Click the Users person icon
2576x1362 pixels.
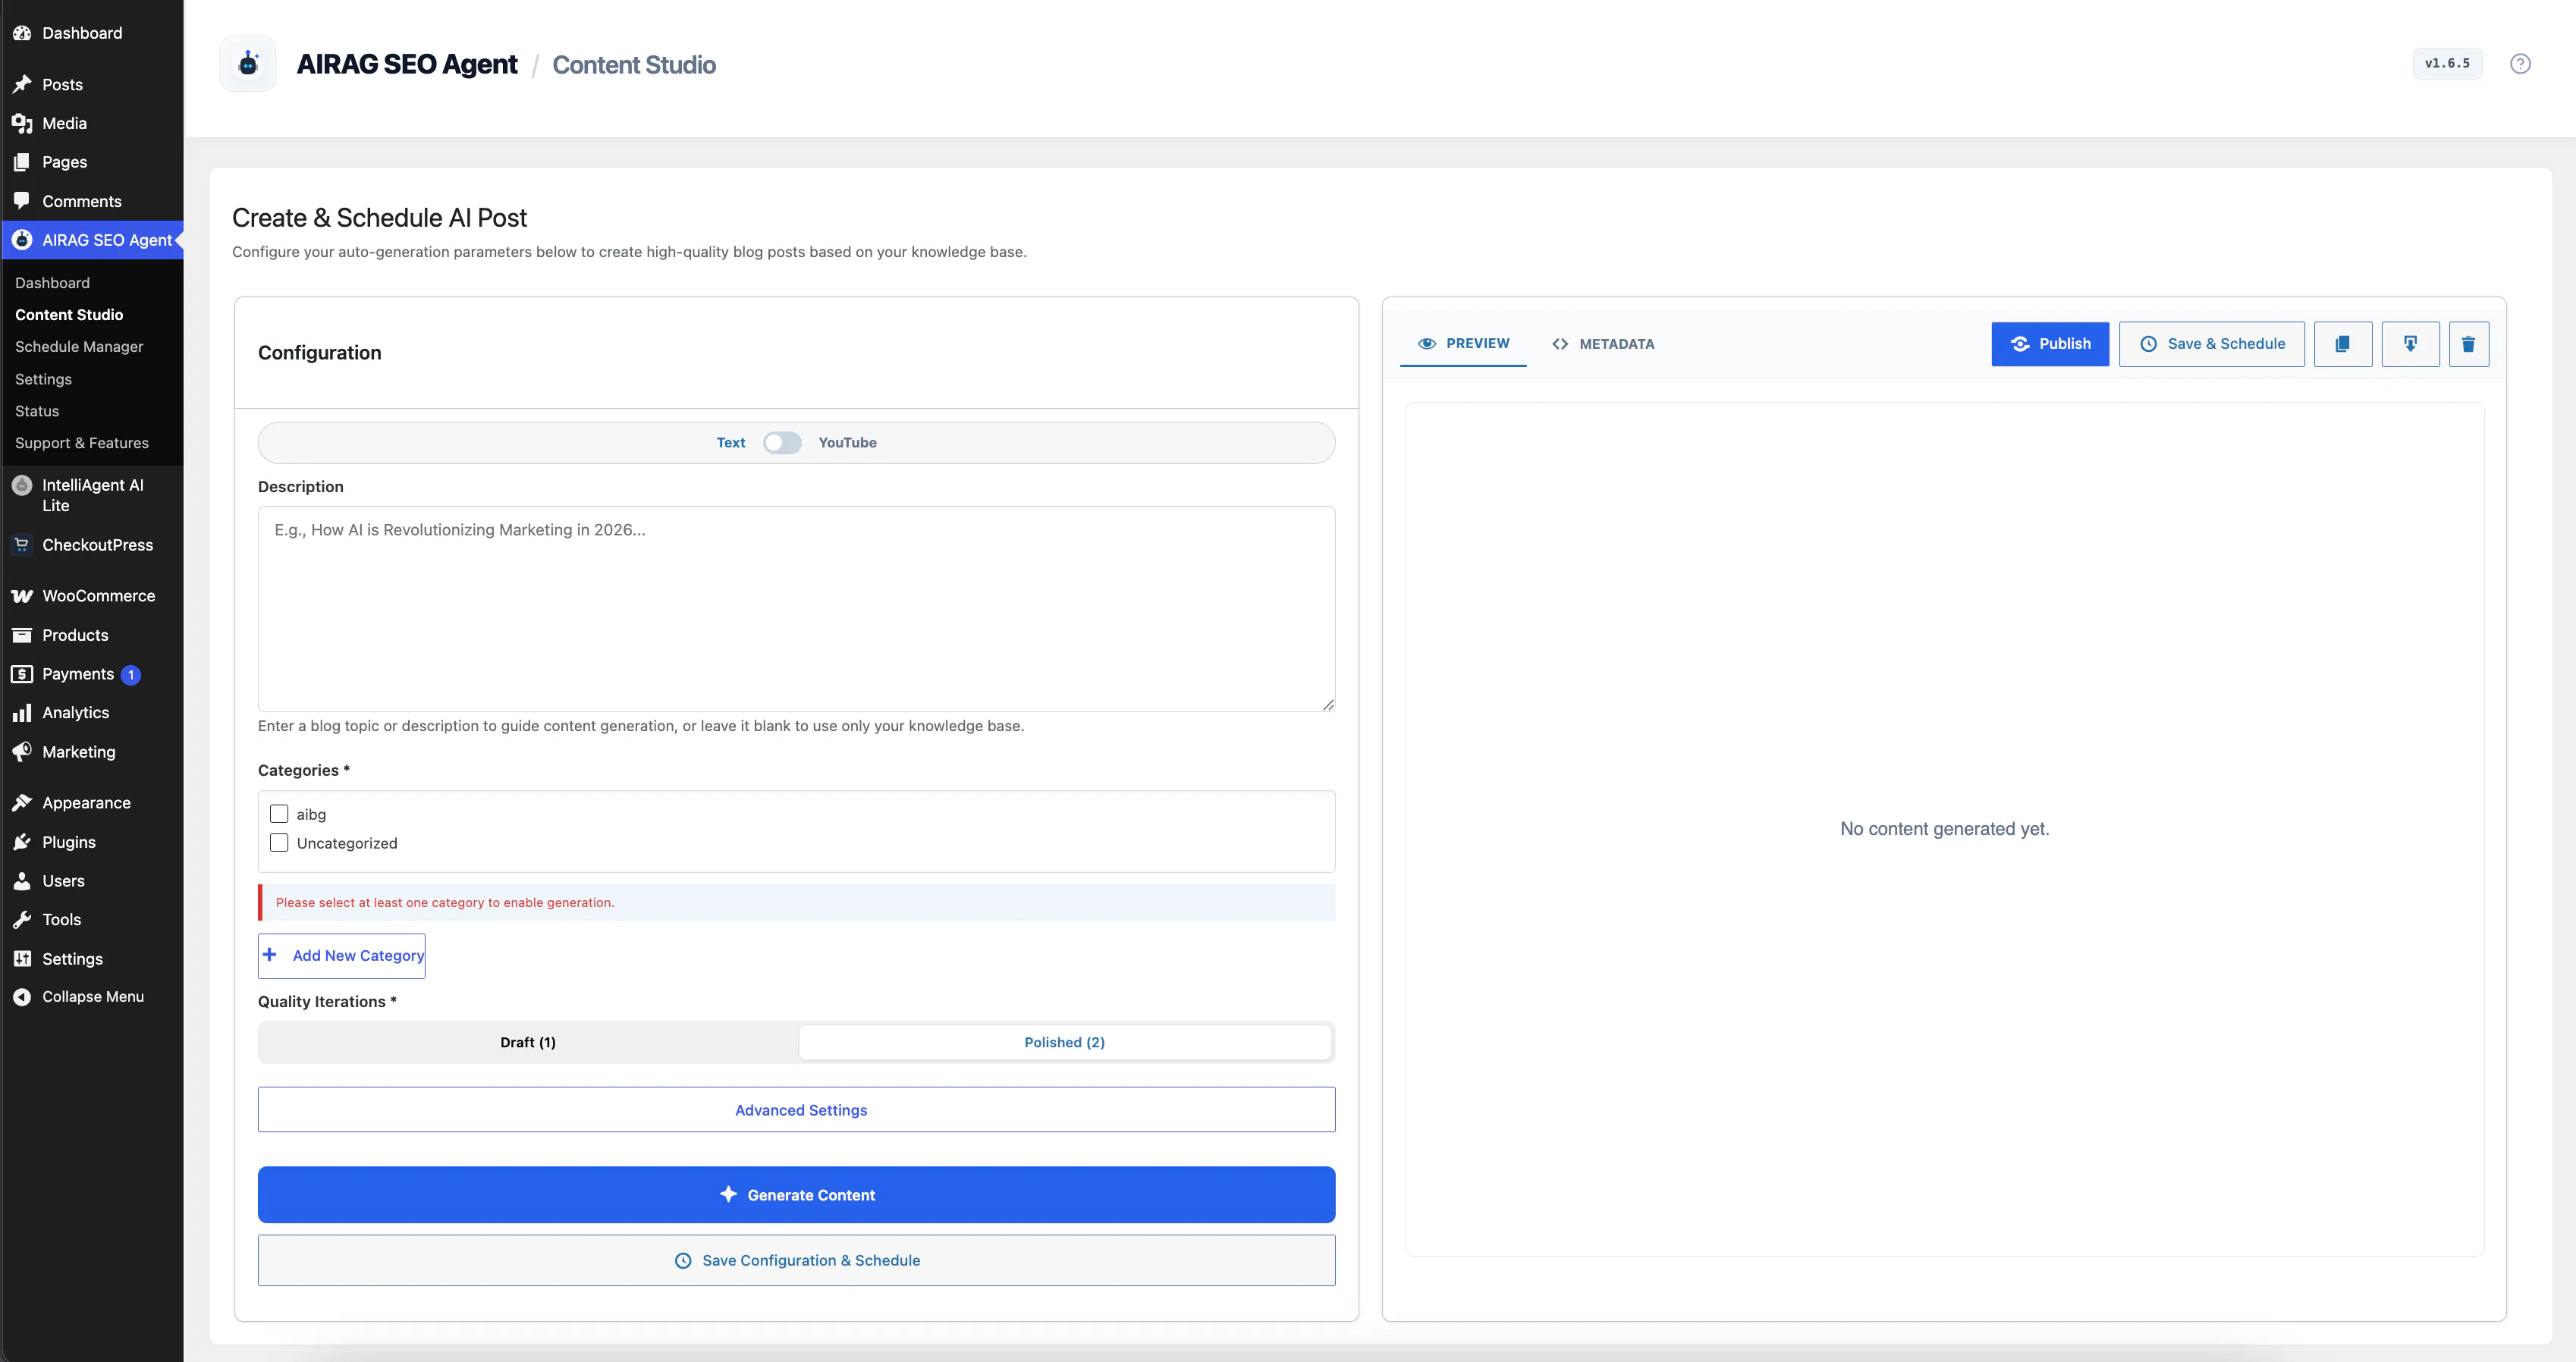[x=22, y=881]
